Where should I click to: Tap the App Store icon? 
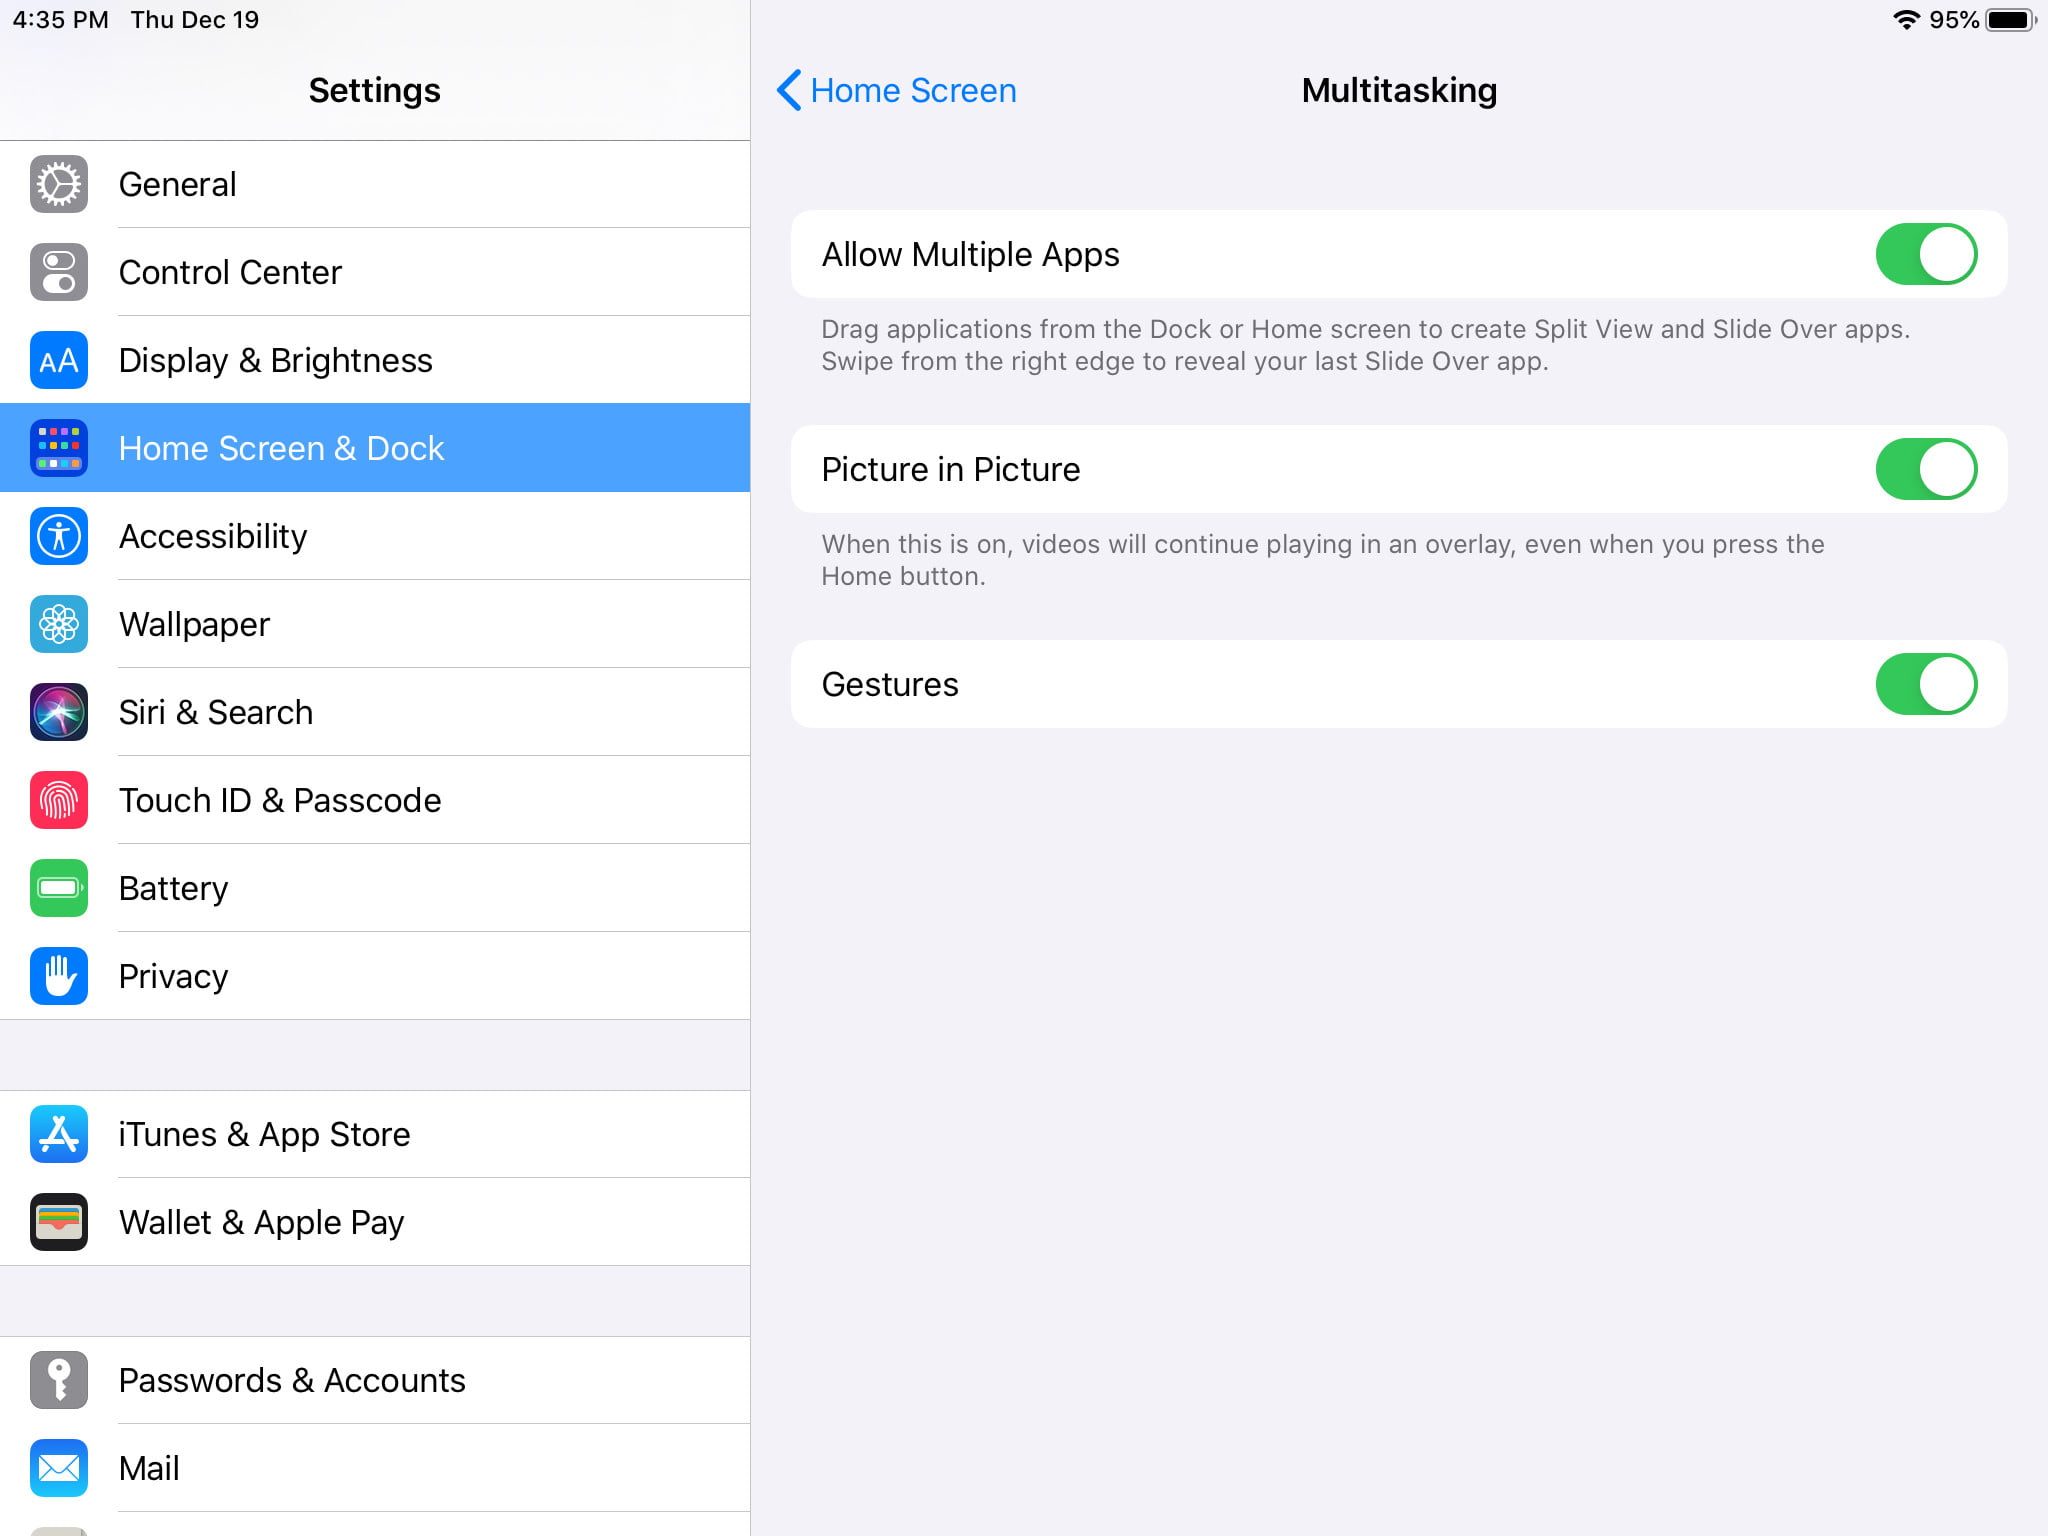click(59, 1134)
